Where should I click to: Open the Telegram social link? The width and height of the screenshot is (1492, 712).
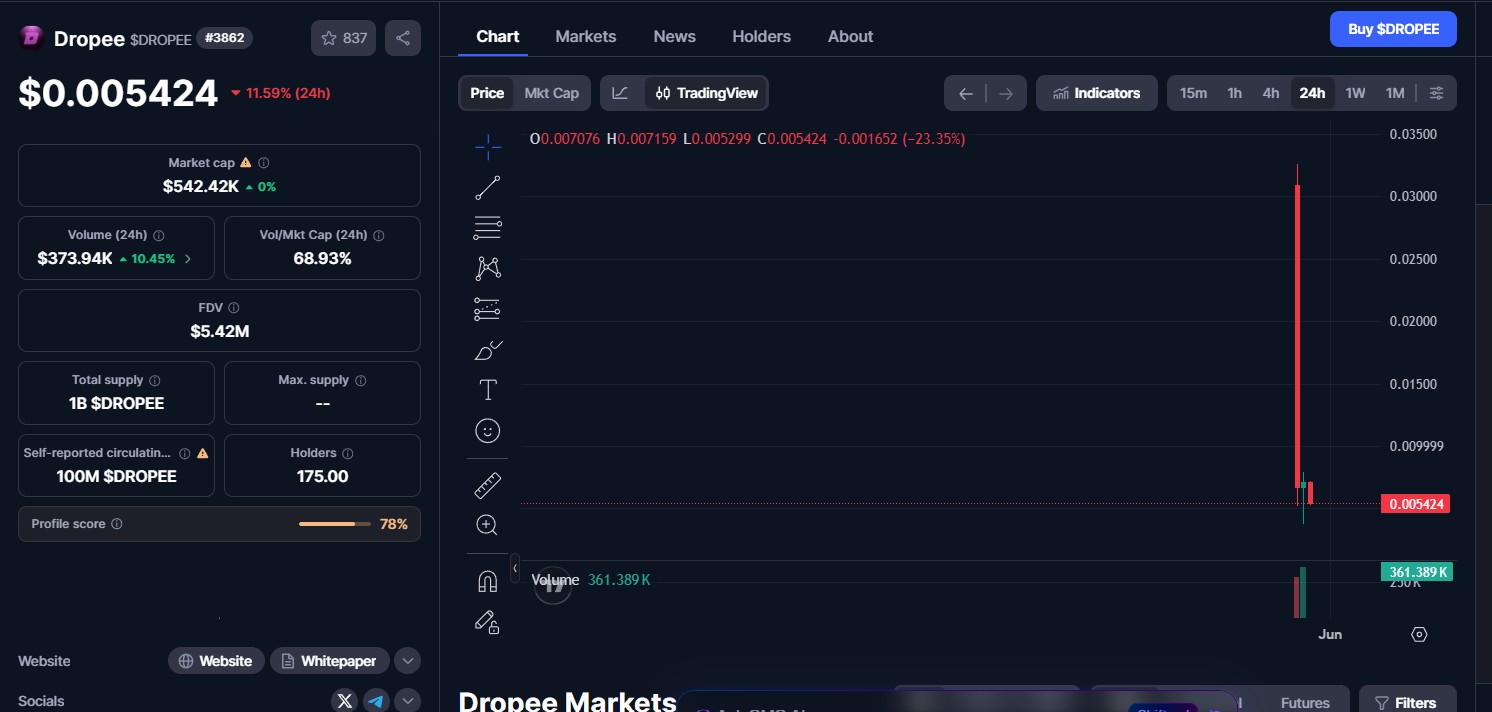[376, 701]
